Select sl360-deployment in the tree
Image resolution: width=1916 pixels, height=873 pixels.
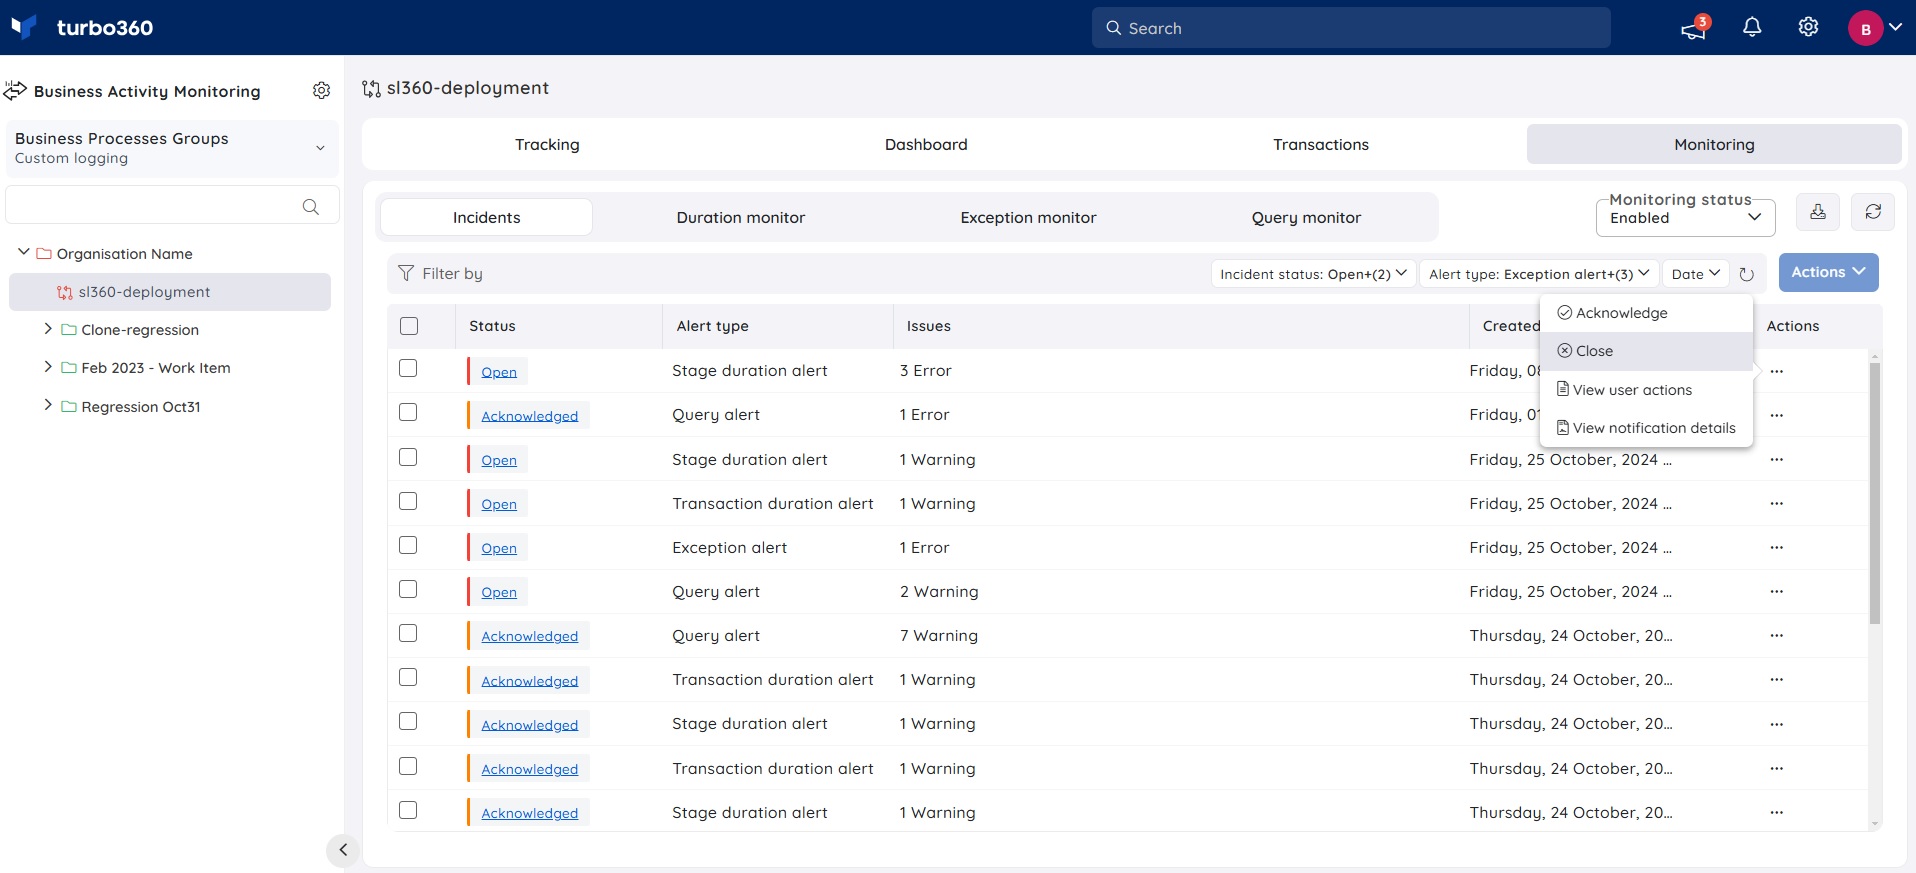pyautogui.click(x=170, y=292)
